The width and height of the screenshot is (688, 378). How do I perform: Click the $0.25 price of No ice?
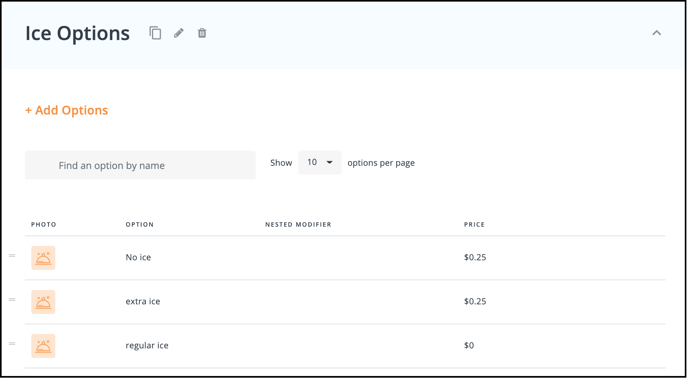click(475, 257)
